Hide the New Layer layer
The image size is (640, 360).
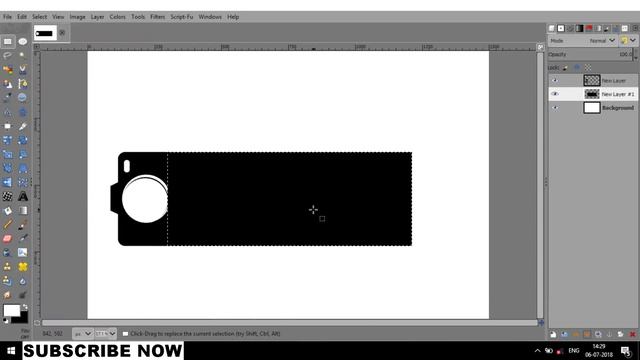(x=554, y=80)
